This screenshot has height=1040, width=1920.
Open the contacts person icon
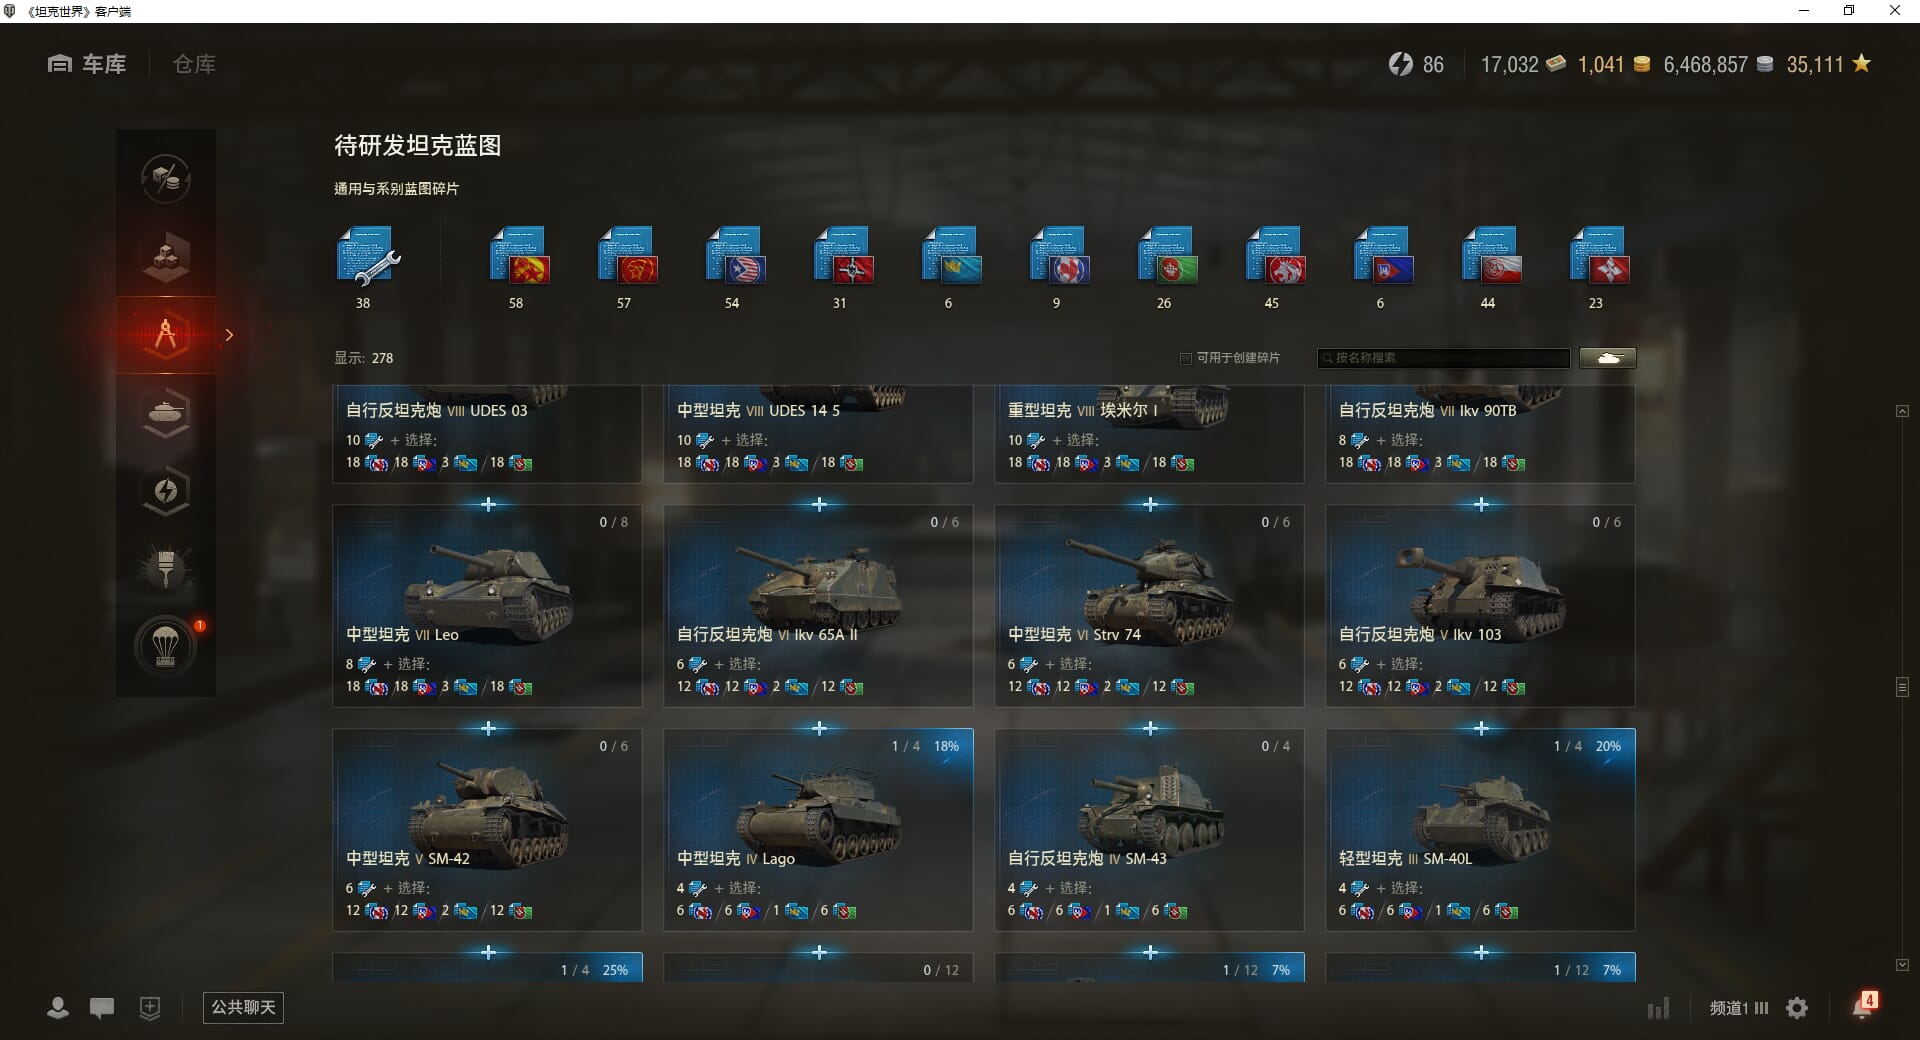tap(58, 1008)
